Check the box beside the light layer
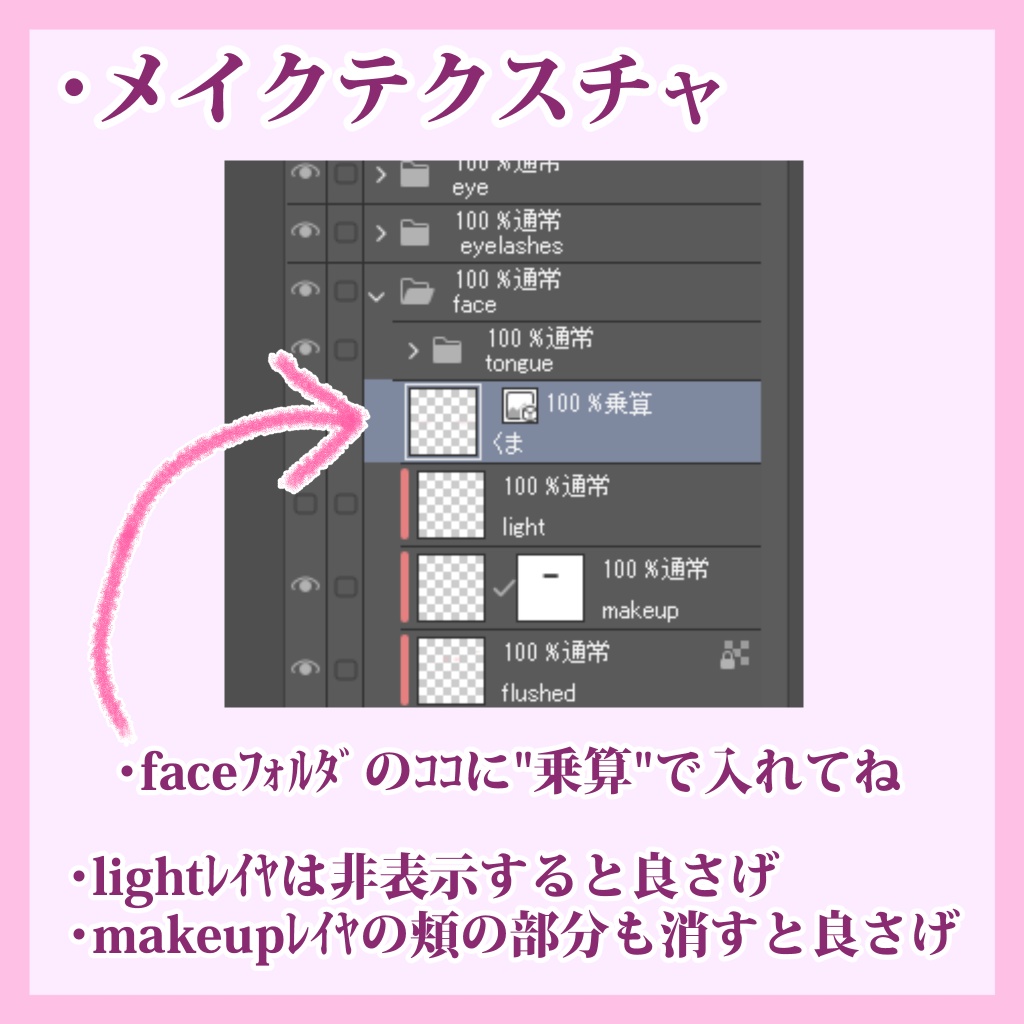 pyautogui.click(x=343, y=501)
